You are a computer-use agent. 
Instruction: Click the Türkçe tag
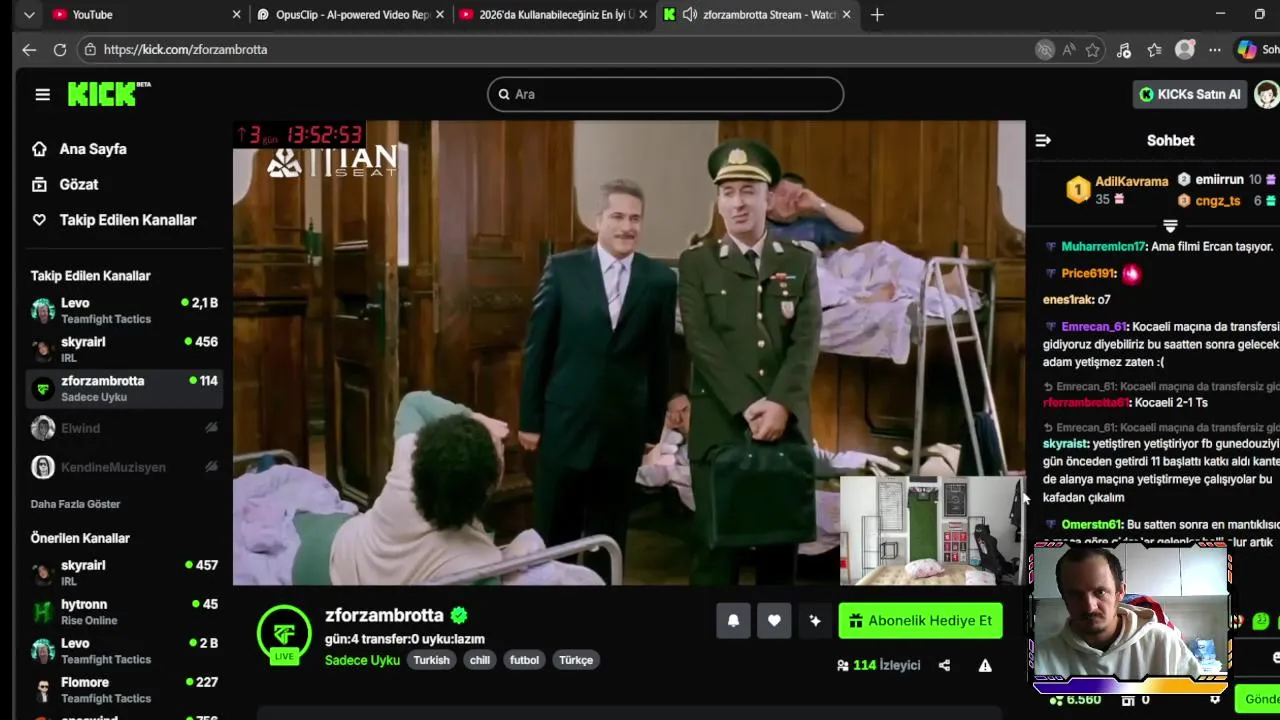pos(576,660)
